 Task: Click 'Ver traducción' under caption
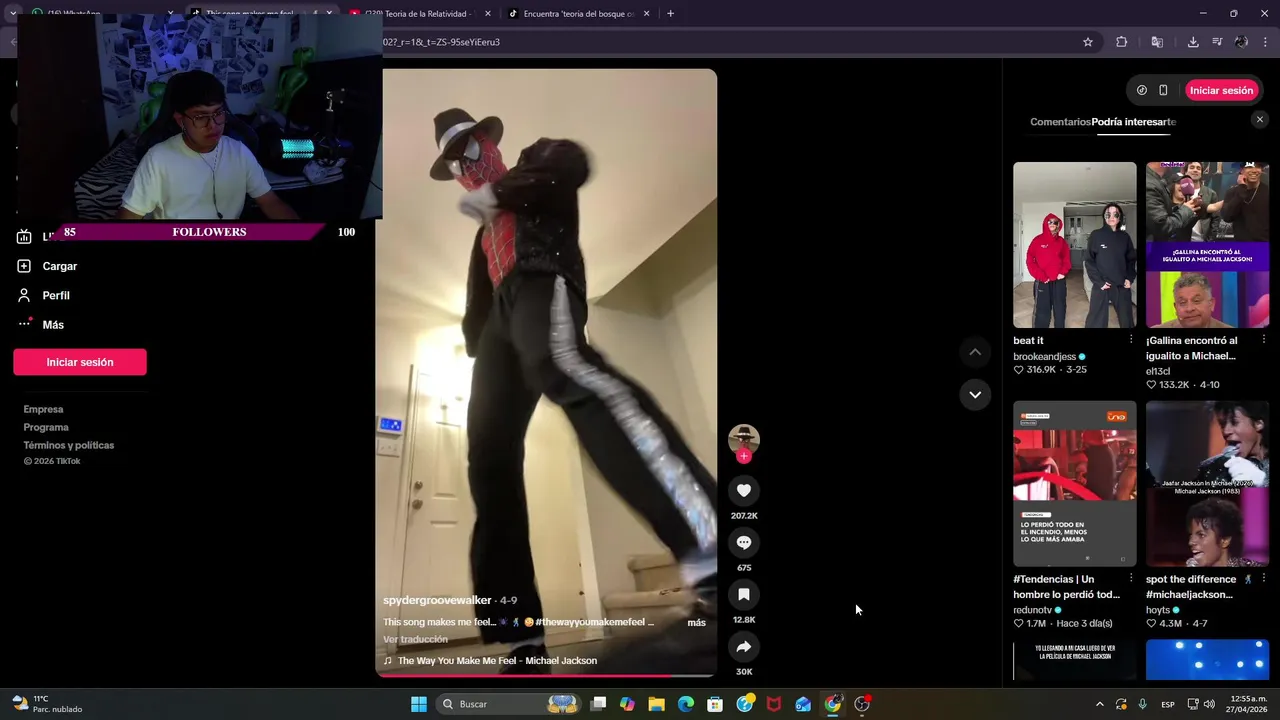coord(415,639)
